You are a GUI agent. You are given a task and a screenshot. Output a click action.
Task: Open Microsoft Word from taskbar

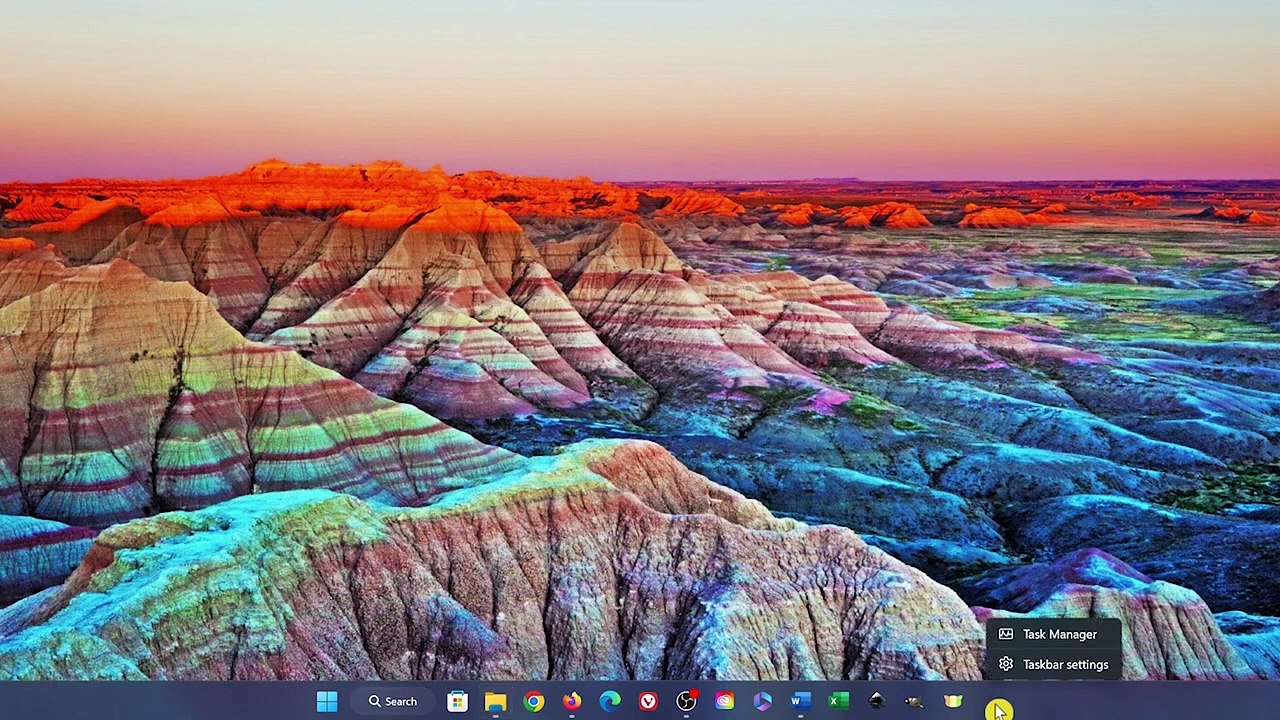tap(800, 702)
